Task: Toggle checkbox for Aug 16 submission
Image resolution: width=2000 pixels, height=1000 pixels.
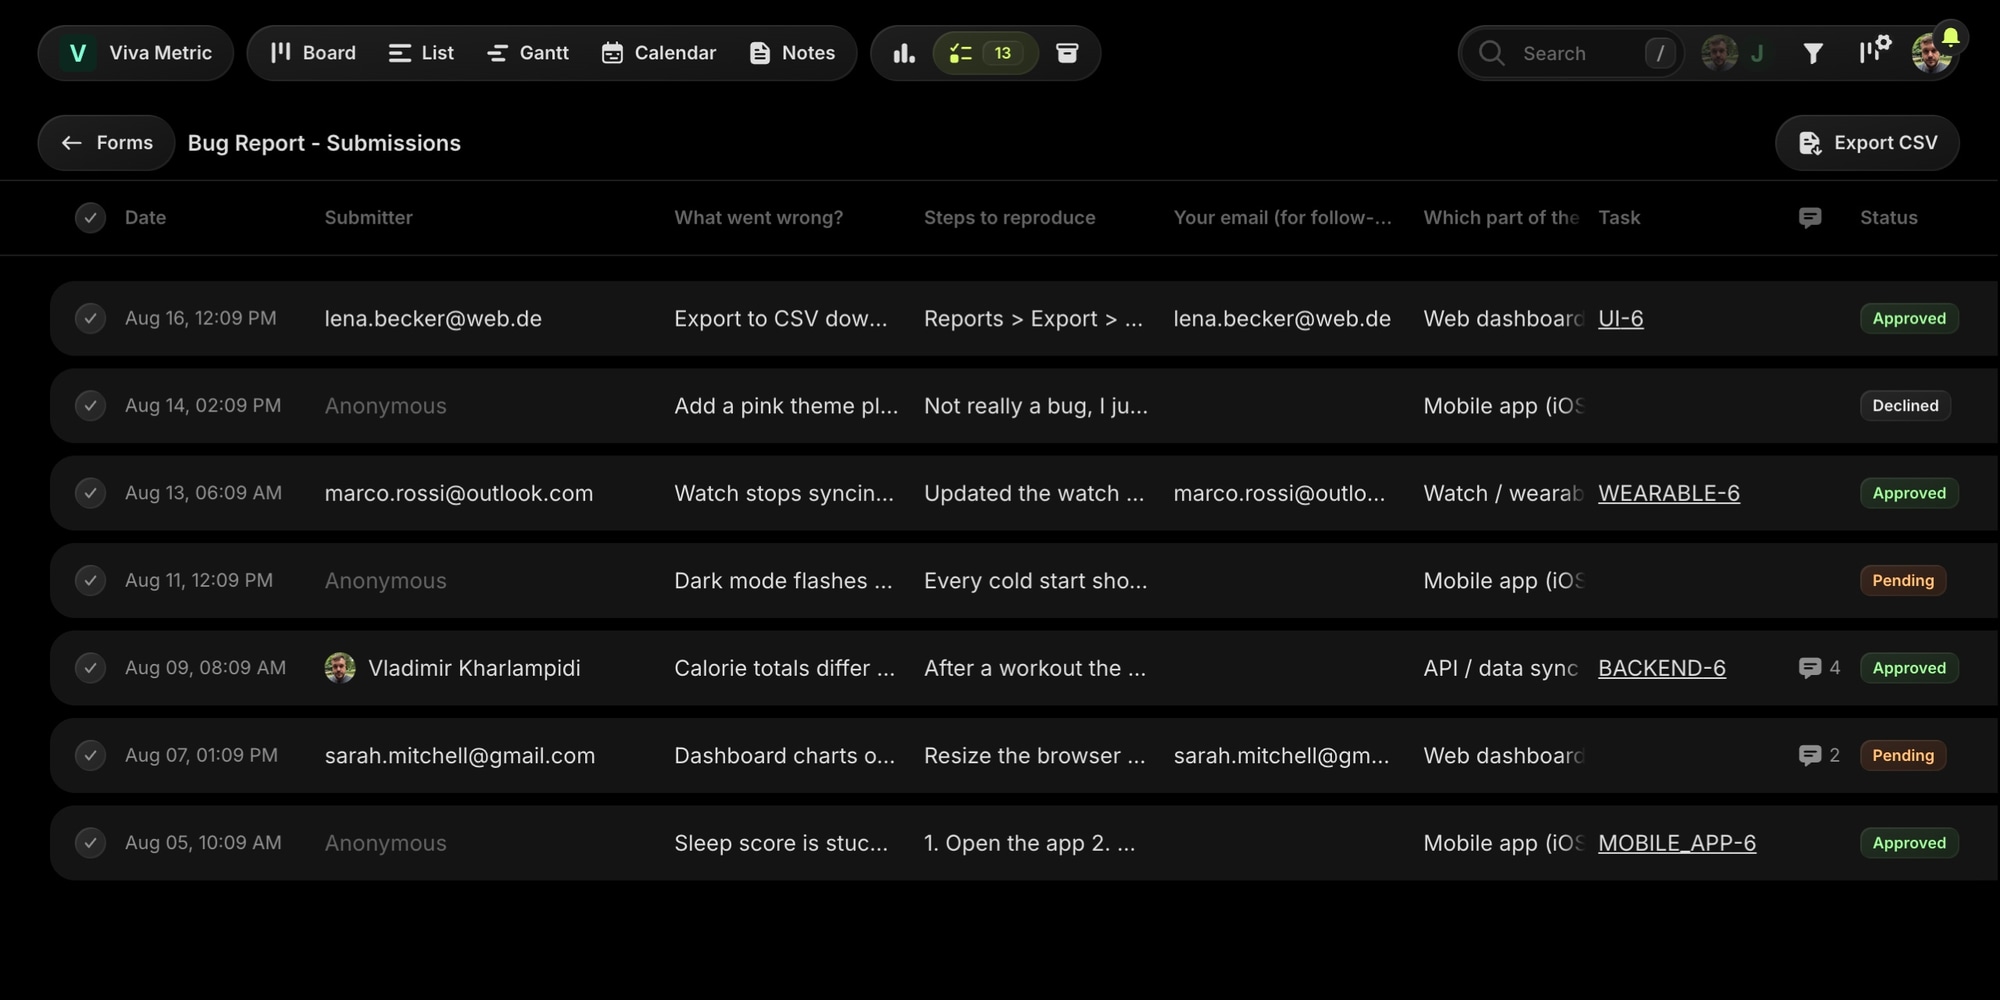Action: pyautogui.click(x=90, y=318)
